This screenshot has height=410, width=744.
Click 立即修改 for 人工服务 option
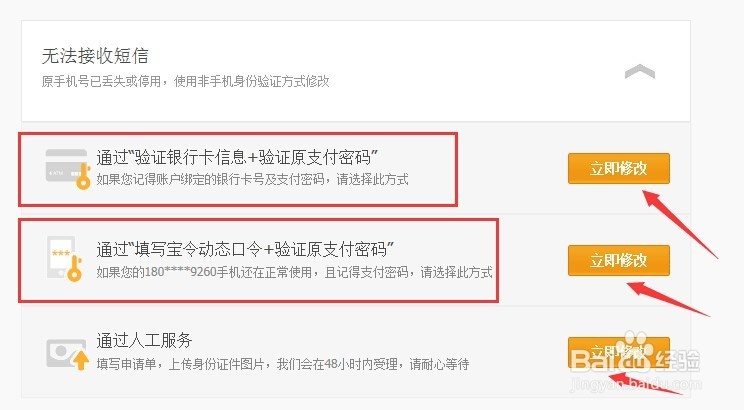point(619,352)
